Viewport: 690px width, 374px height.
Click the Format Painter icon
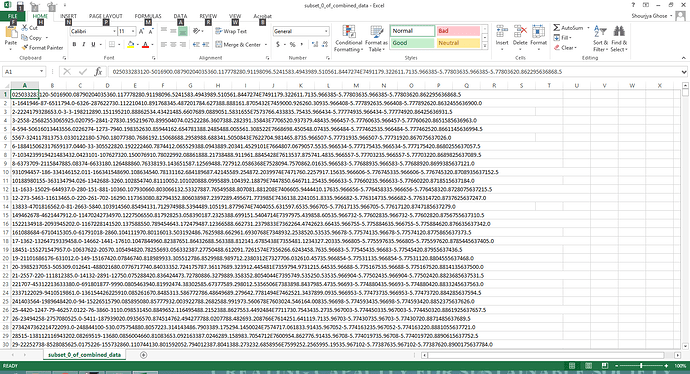click(x=25, y=48)
